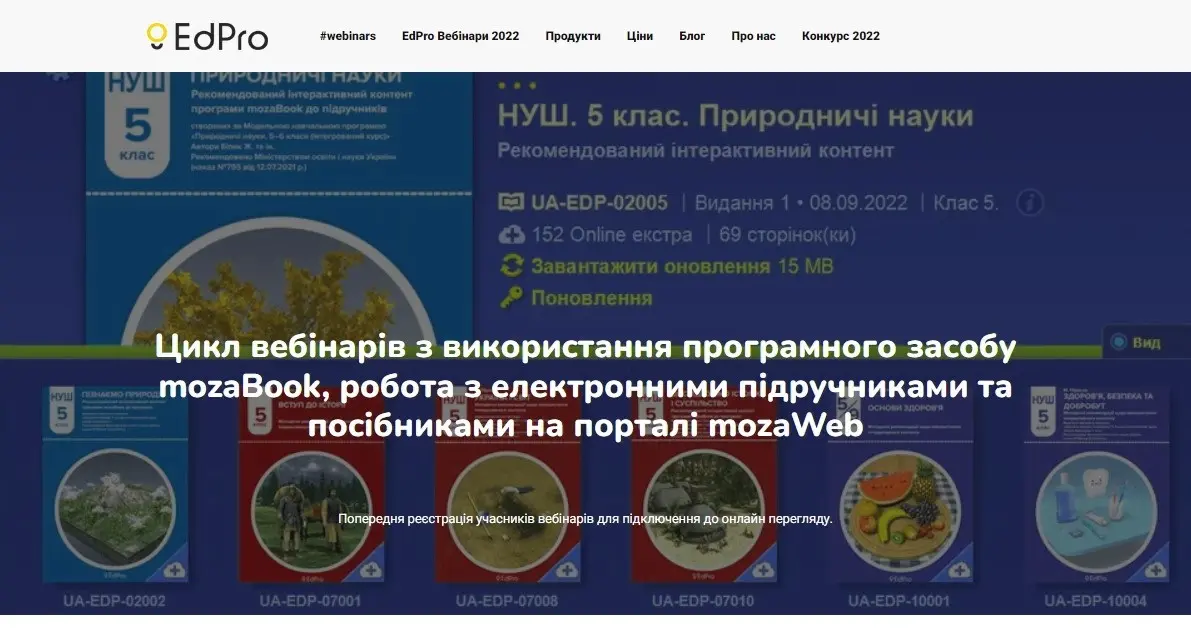Click the info icon beside Клас 5

point(1030,203)
